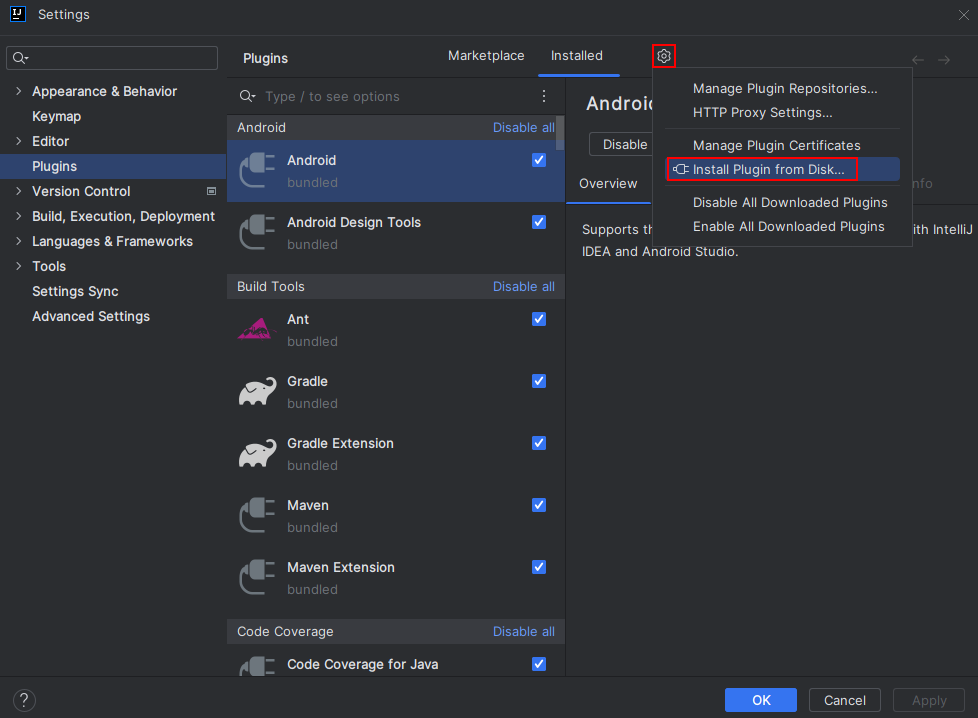Click Disable all for Android group
Image resolution: width=978 pixels, height=718 pixels.
[523, 128]
